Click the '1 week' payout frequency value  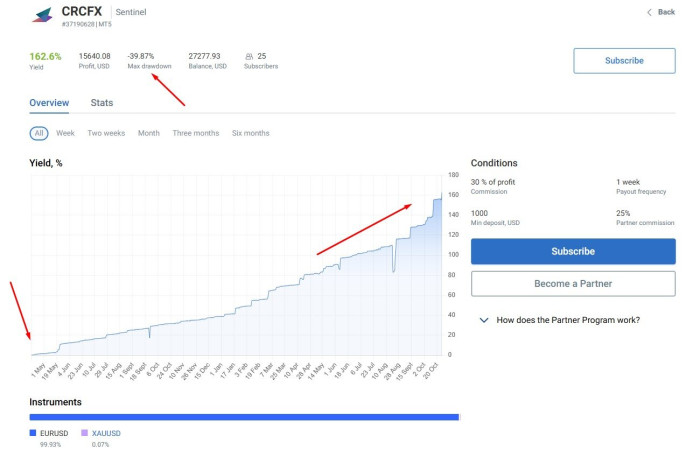point(628,182)
